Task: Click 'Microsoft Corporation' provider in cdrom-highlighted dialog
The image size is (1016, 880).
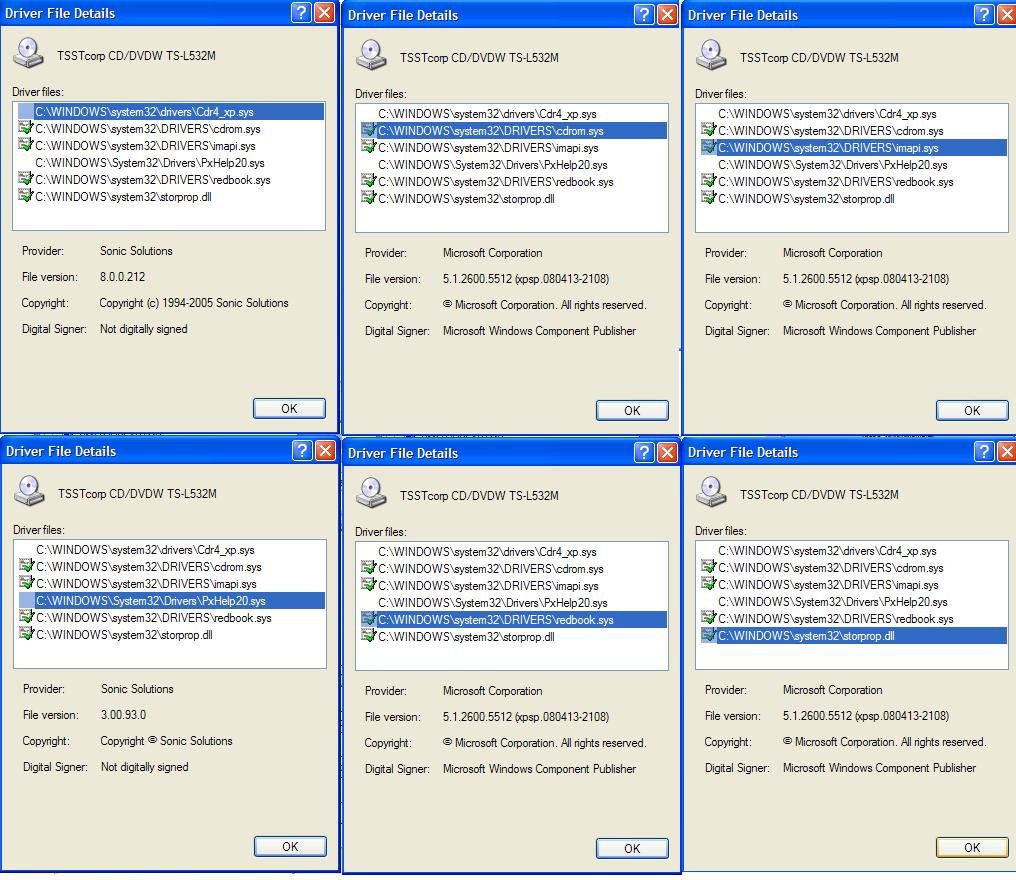Action: click(492, 253)
